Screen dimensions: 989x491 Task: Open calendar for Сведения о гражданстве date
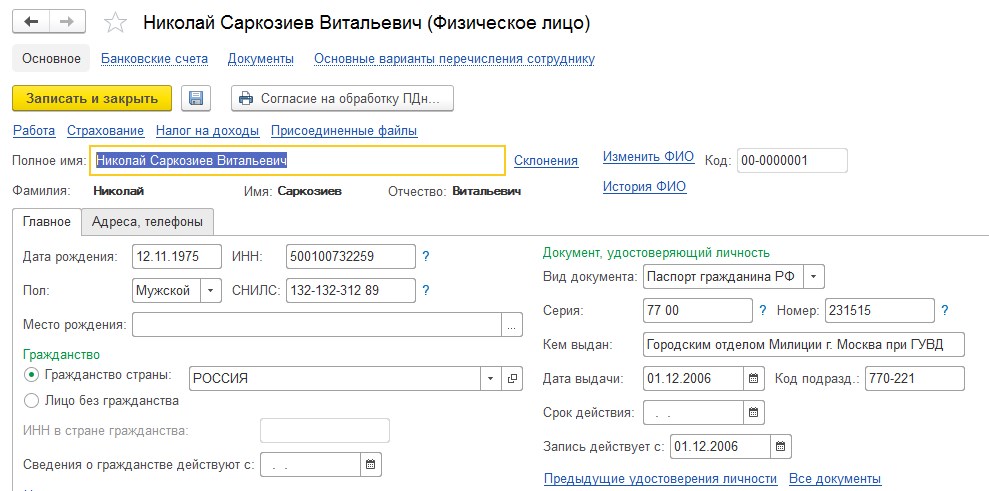371,464
